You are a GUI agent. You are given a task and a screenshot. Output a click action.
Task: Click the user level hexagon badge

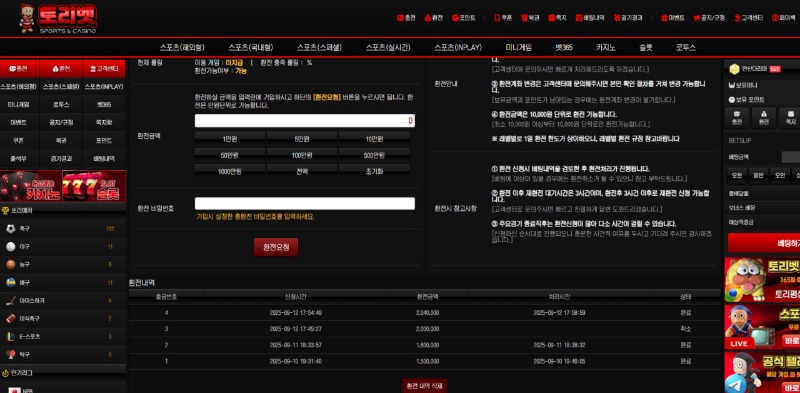pyautogui.click(x=734, y=68)
